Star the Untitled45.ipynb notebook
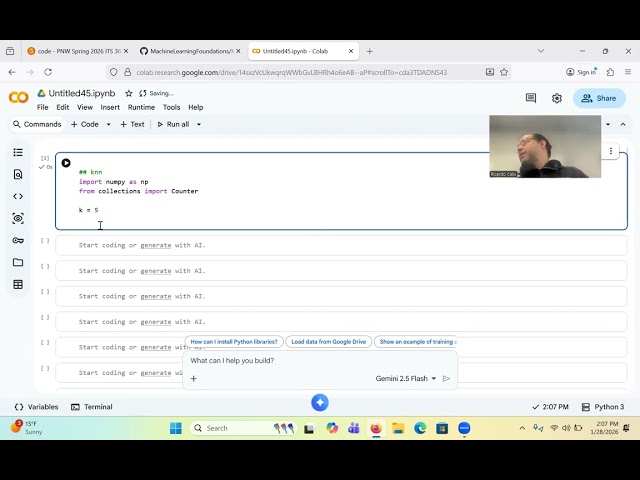The width and height of the screenshot is (640, 480). click(x=129, y=93)
